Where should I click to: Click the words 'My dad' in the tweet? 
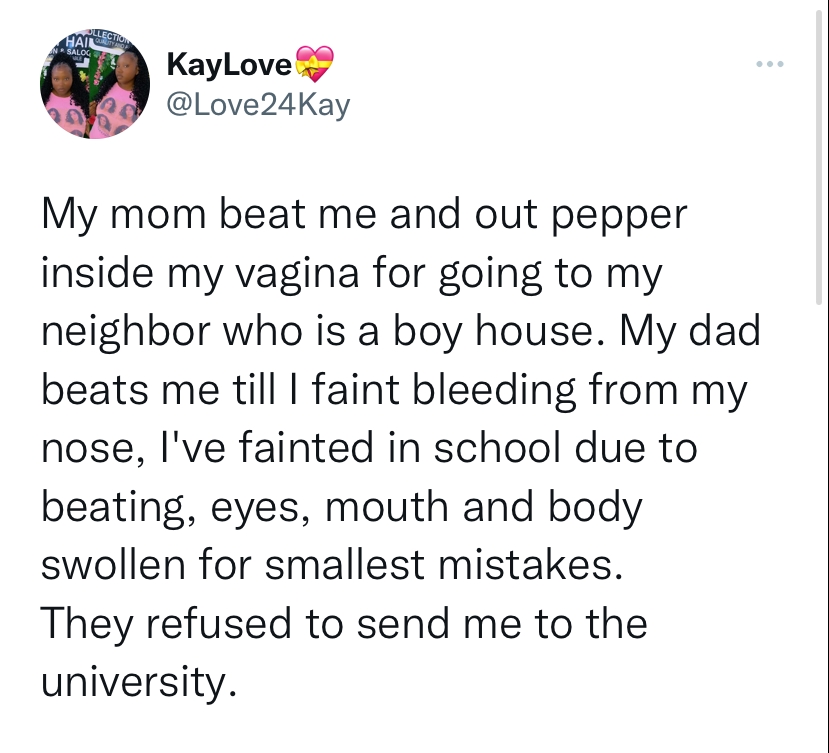pos(690,330)
